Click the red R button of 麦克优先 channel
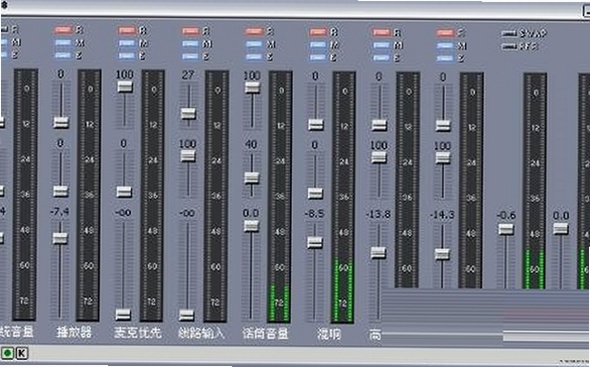This screenshot has width=590, height=367. click(126, 30)
